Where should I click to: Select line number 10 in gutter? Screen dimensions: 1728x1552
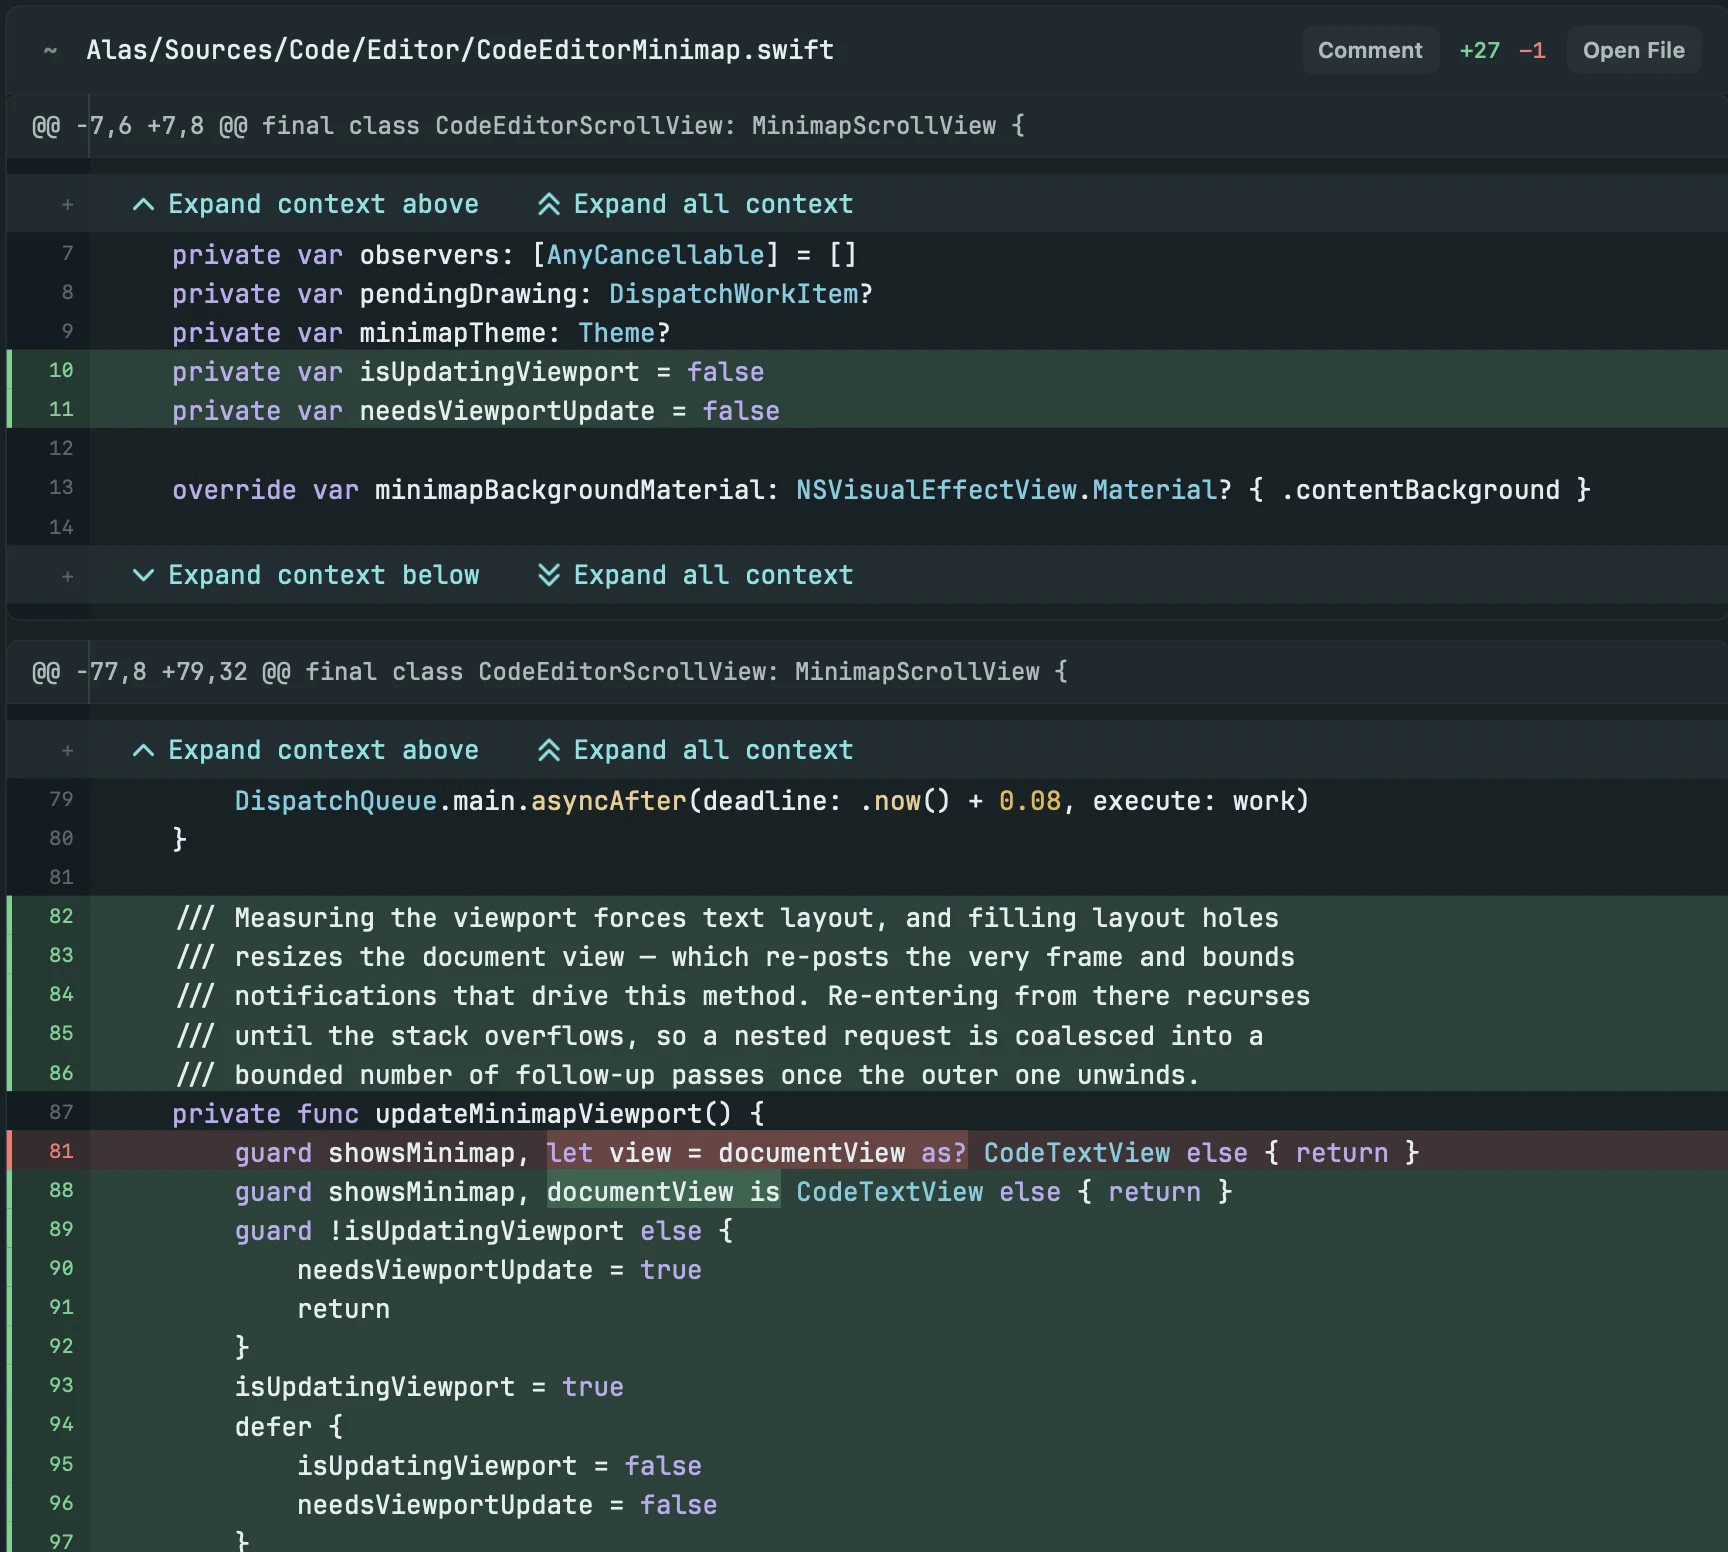[61, 371]
